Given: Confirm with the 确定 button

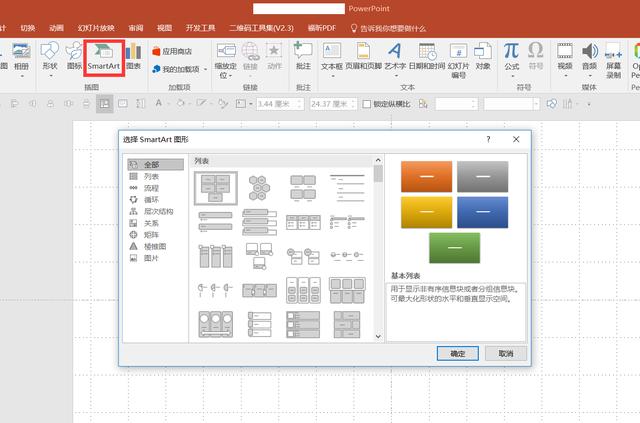Looking at the screenshot, I should coord(458,354).
